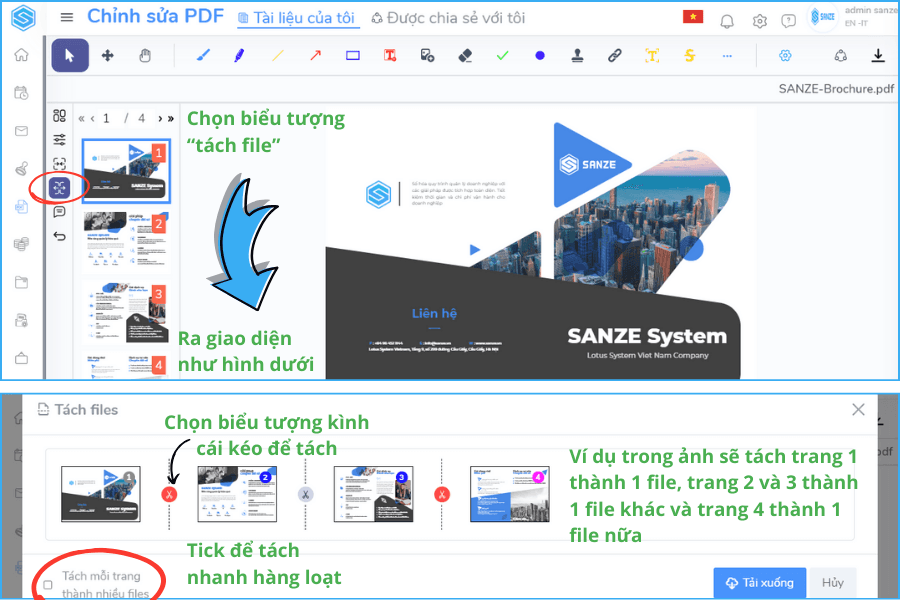Screen dimensions: 900x600
Task: Enable "Tách mỗi trang thành nhiều files" checkbox
Action: pyautogui.click(x=48, y=584)
